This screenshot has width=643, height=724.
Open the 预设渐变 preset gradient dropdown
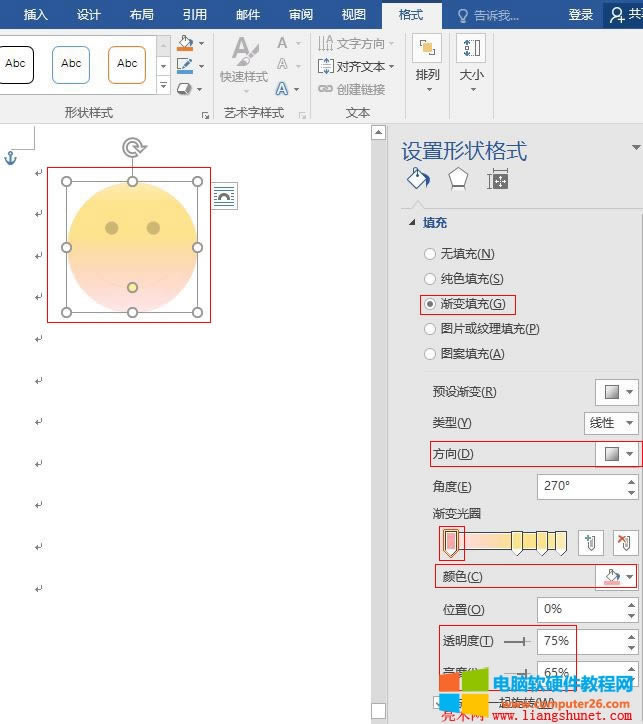(x=616, y=392)
